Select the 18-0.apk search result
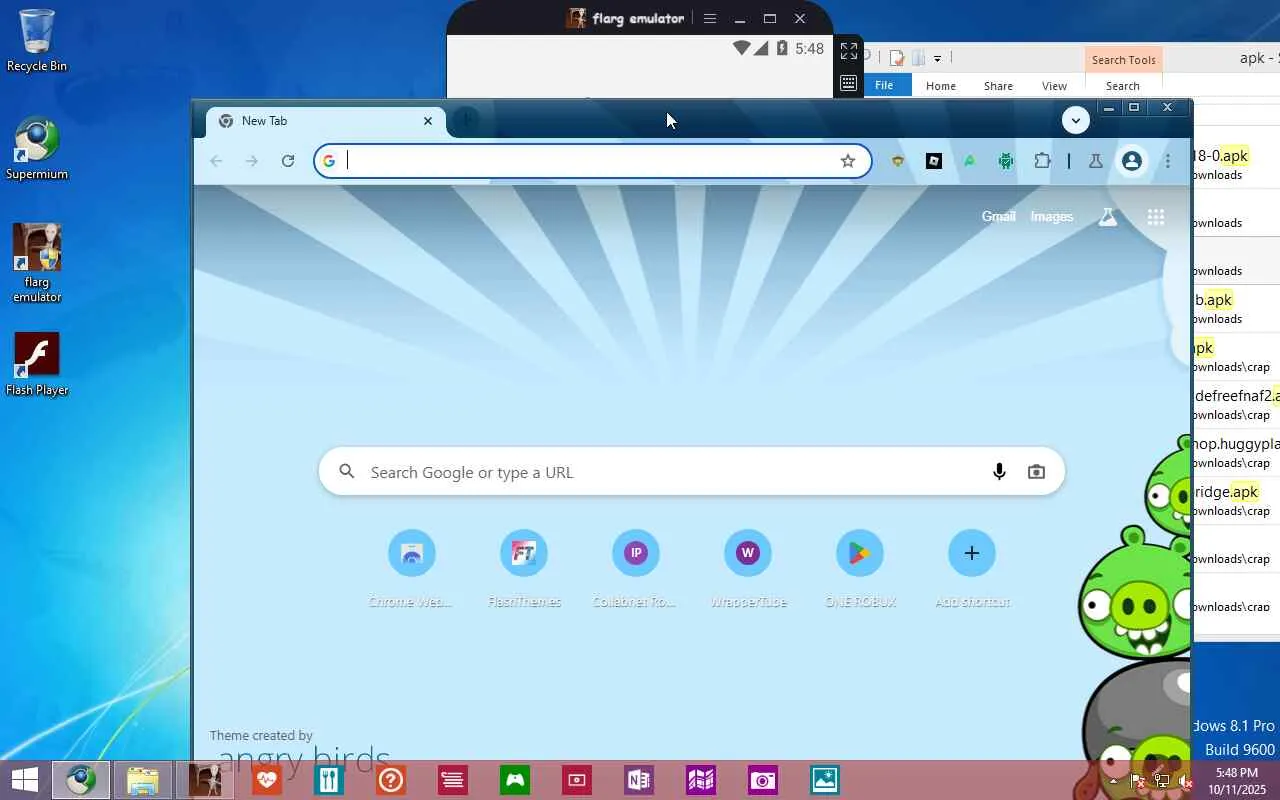The width and height of the screenshot is (1280, 800). pos(1236,164)
